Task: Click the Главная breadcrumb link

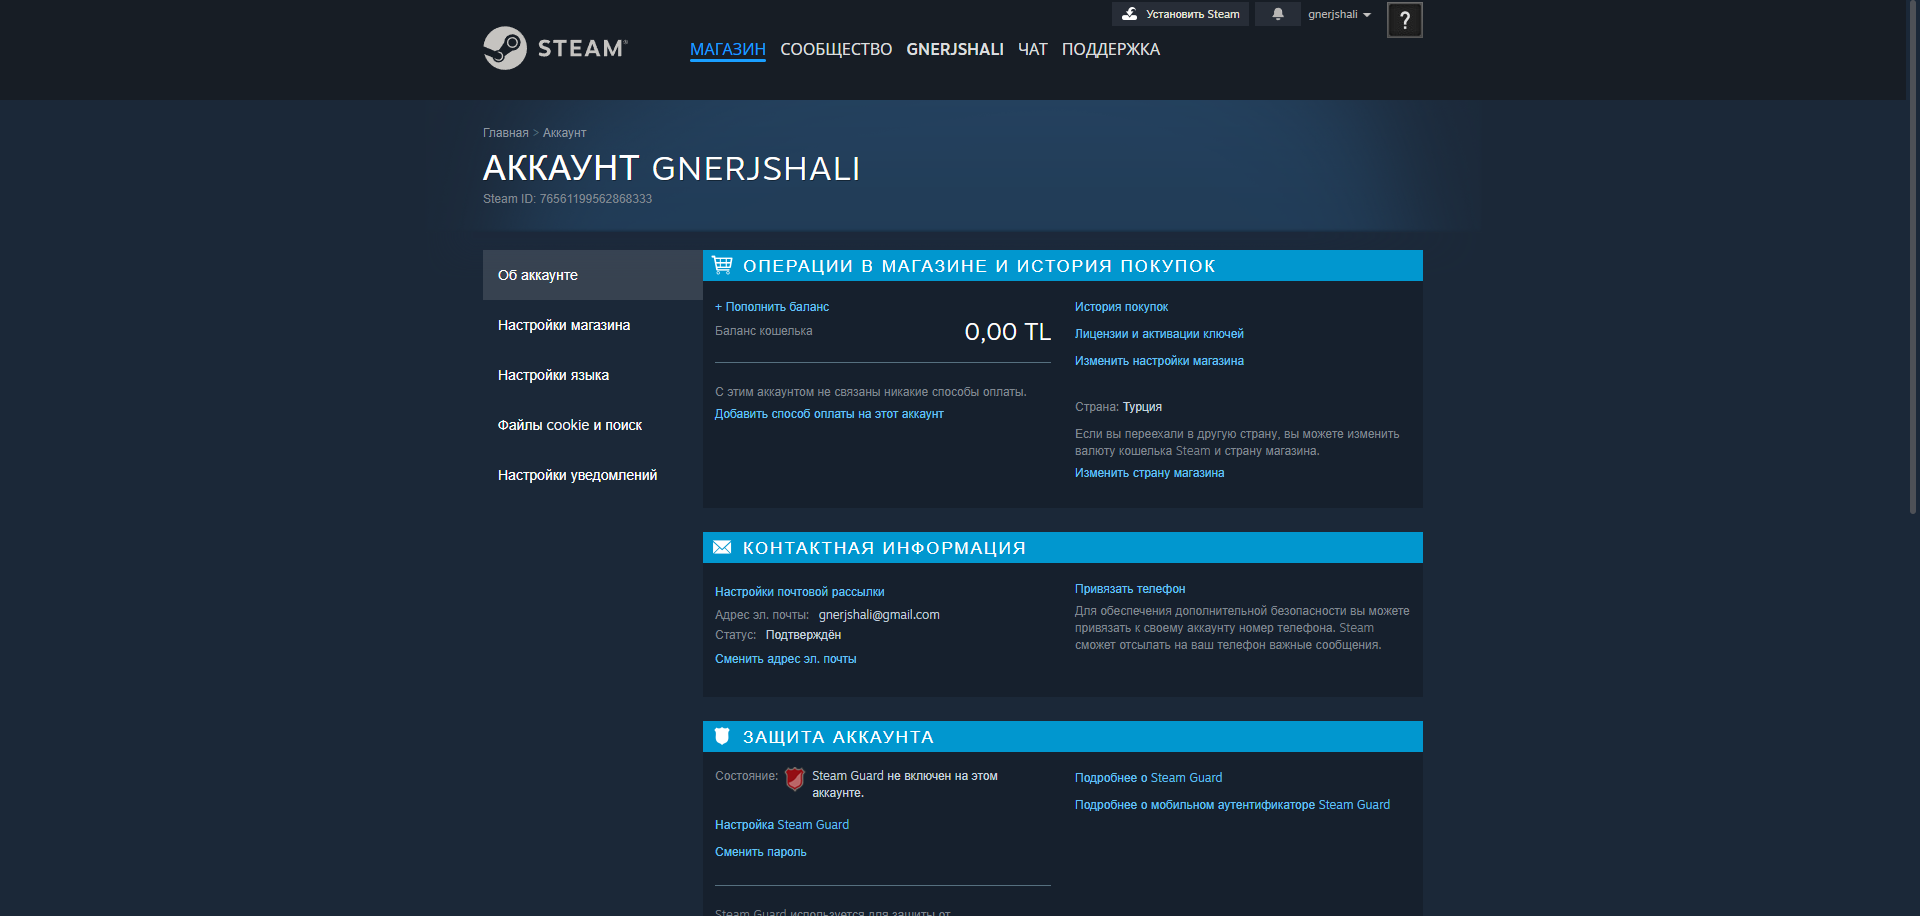Action: pyautogui.click(x=506, y=133)
